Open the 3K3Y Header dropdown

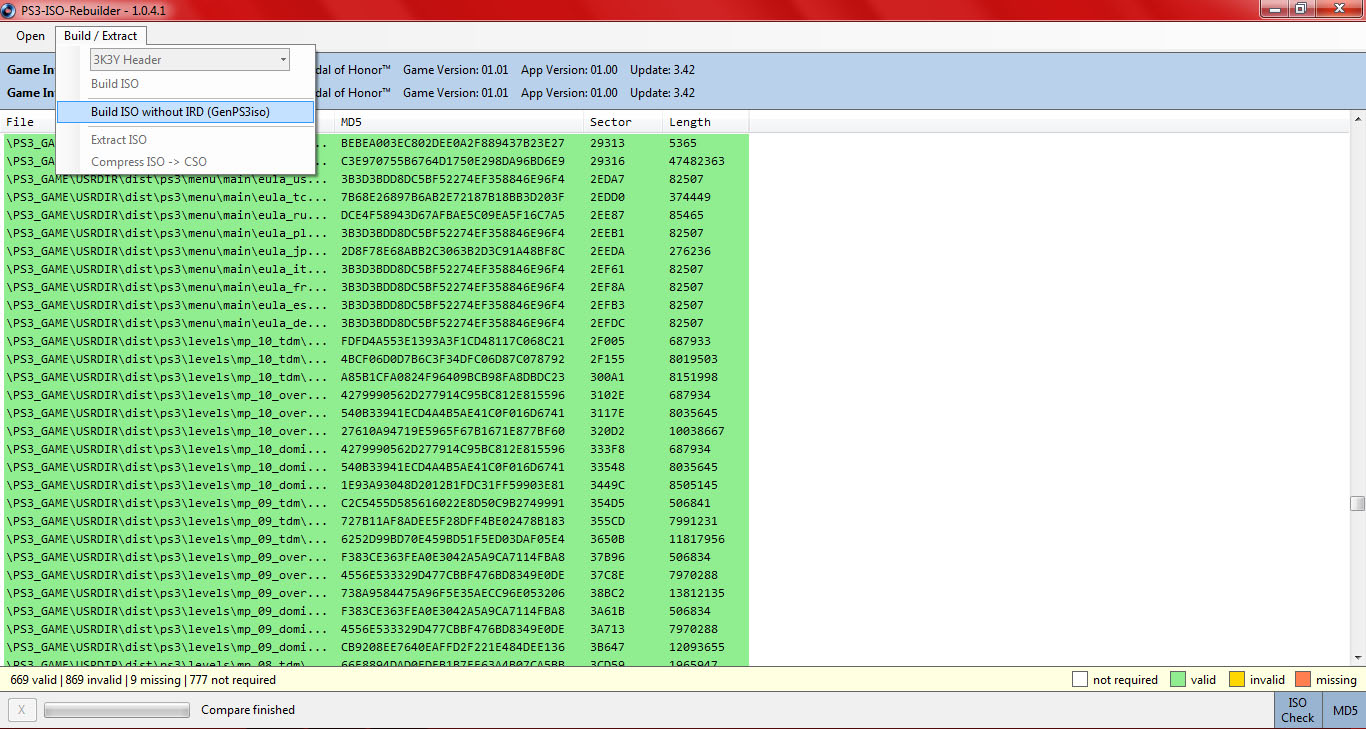coord(190,60)
